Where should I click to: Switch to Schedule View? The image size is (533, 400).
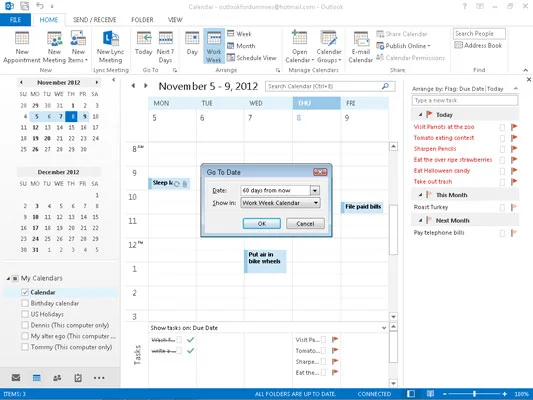[x=252, y=57]
